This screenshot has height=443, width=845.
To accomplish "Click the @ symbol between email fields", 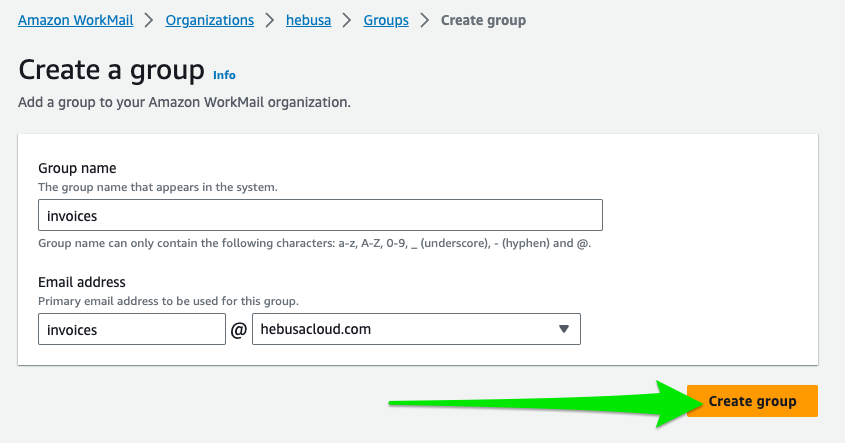I will (239, 330).
